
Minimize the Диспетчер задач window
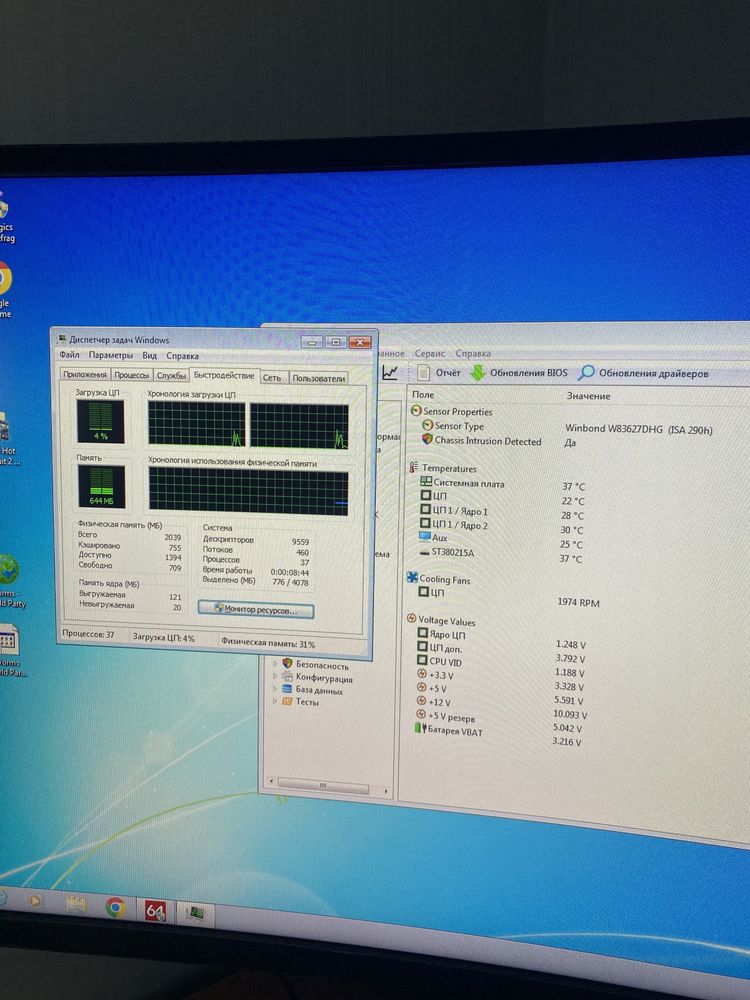click(311, 342)
